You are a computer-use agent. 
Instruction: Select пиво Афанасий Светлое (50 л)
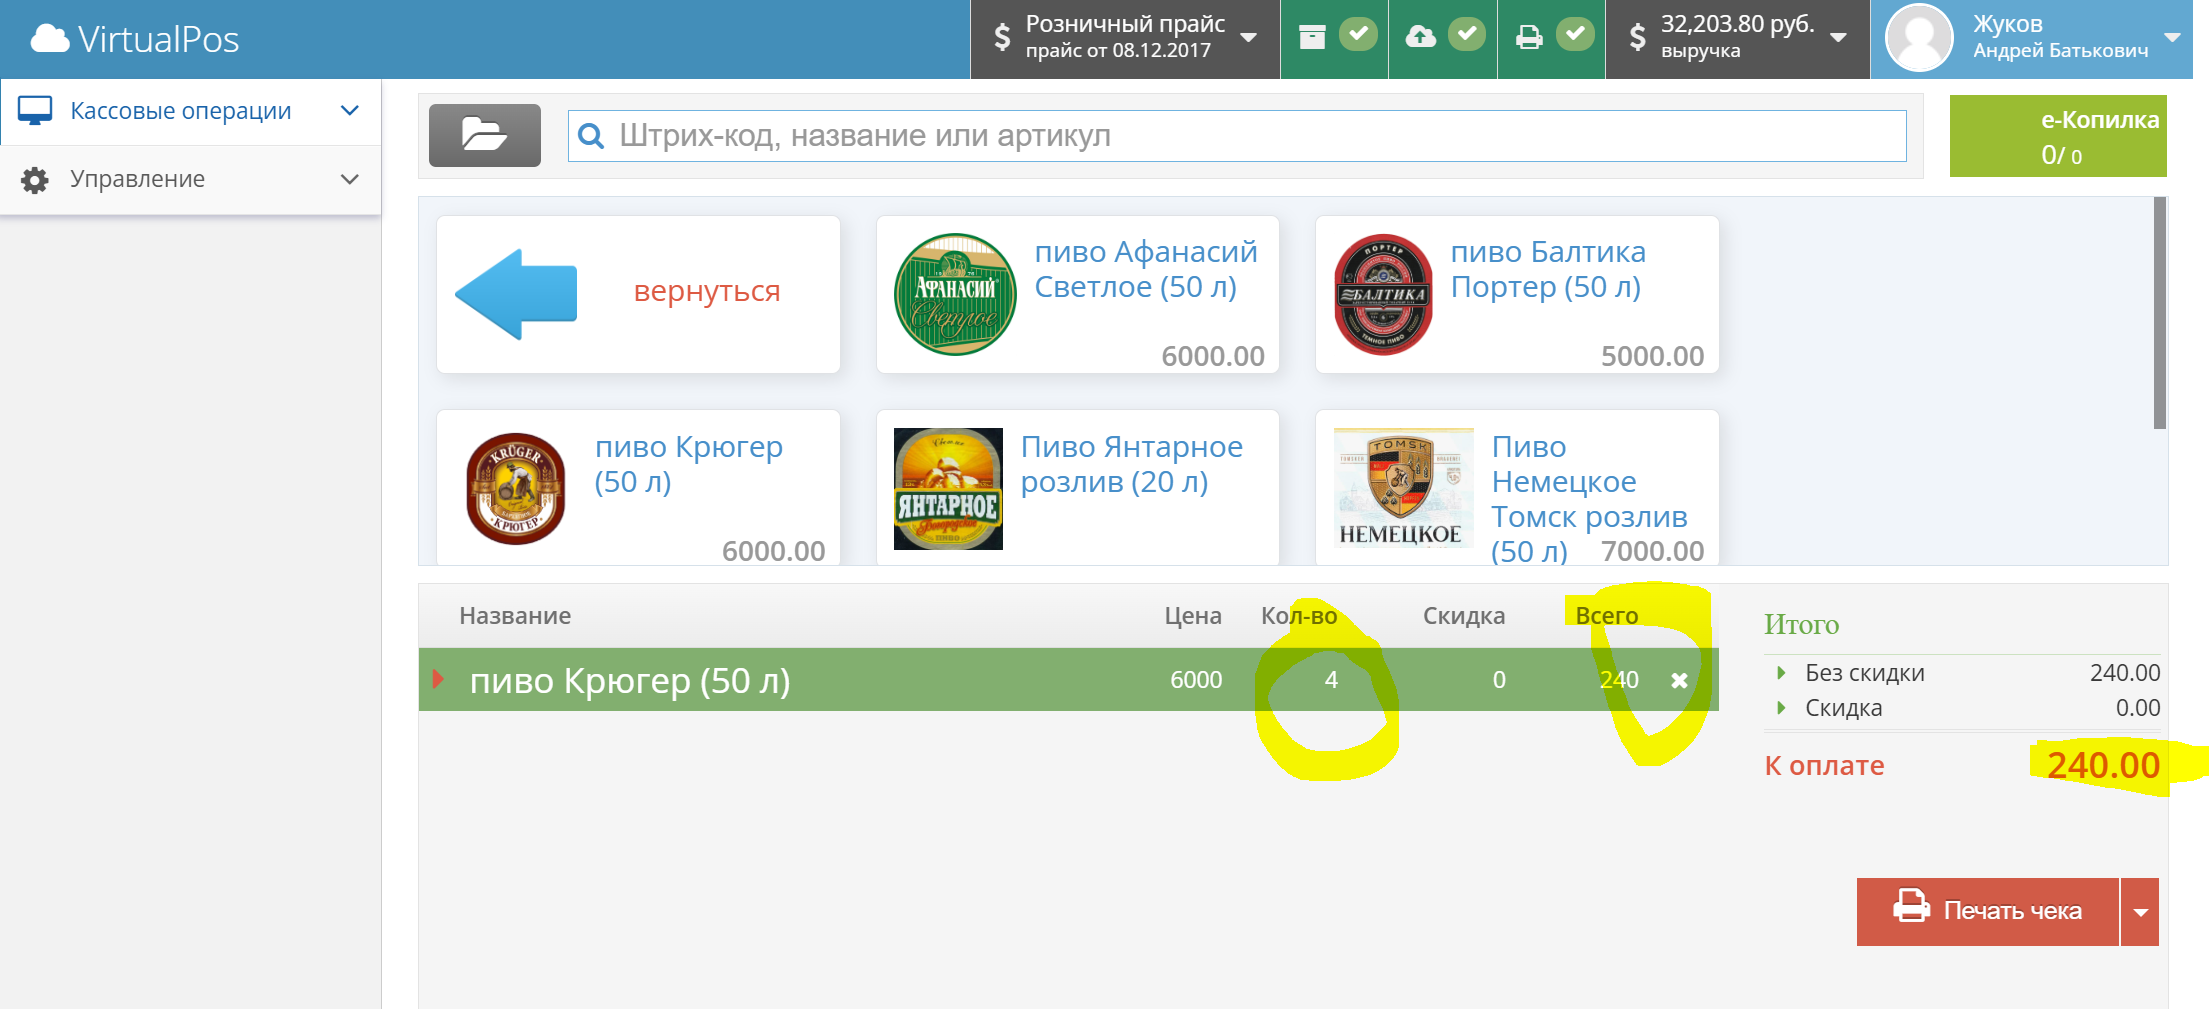pyautogui.click(x=1078, y=295)
